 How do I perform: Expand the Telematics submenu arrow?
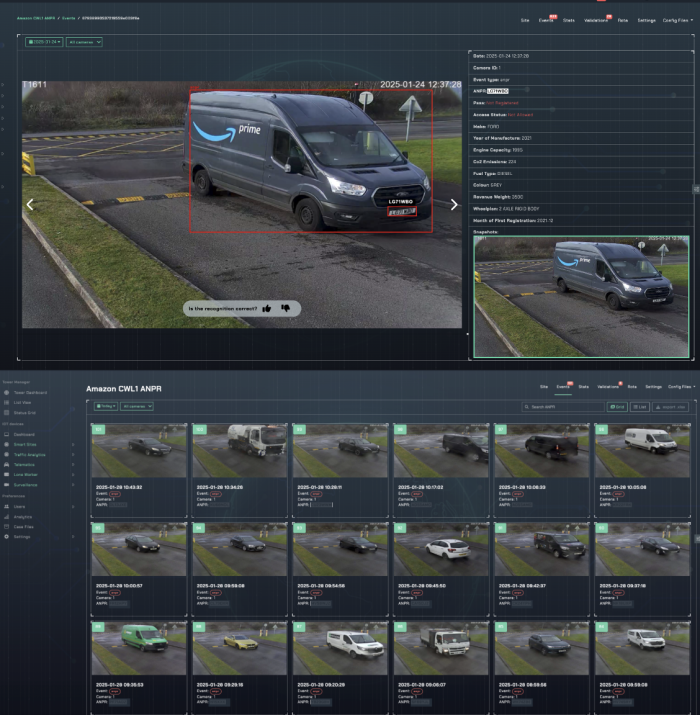(73, 465)
